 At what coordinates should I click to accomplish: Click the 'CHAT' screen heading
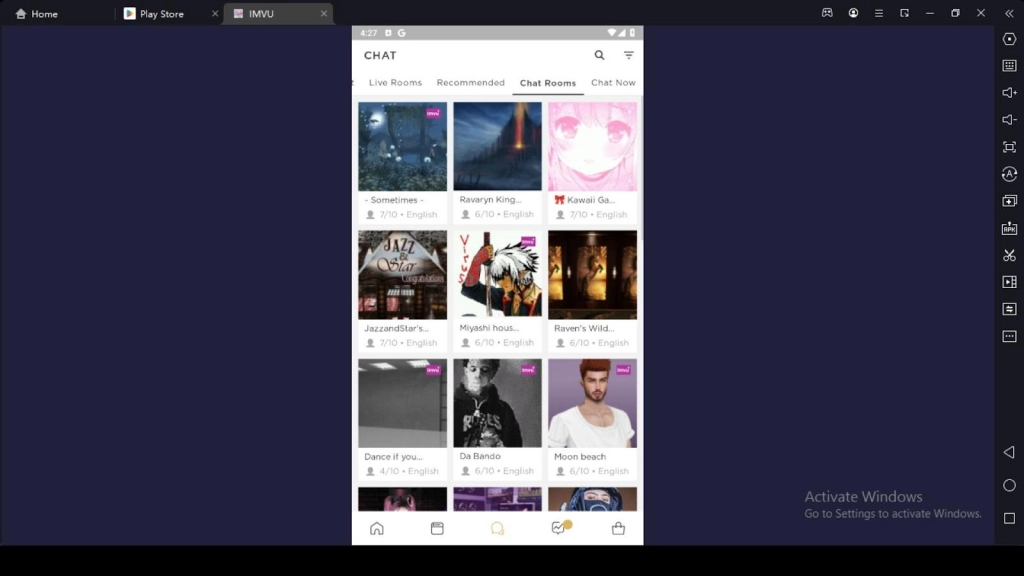pyautogui.click(x=380, y=56)
